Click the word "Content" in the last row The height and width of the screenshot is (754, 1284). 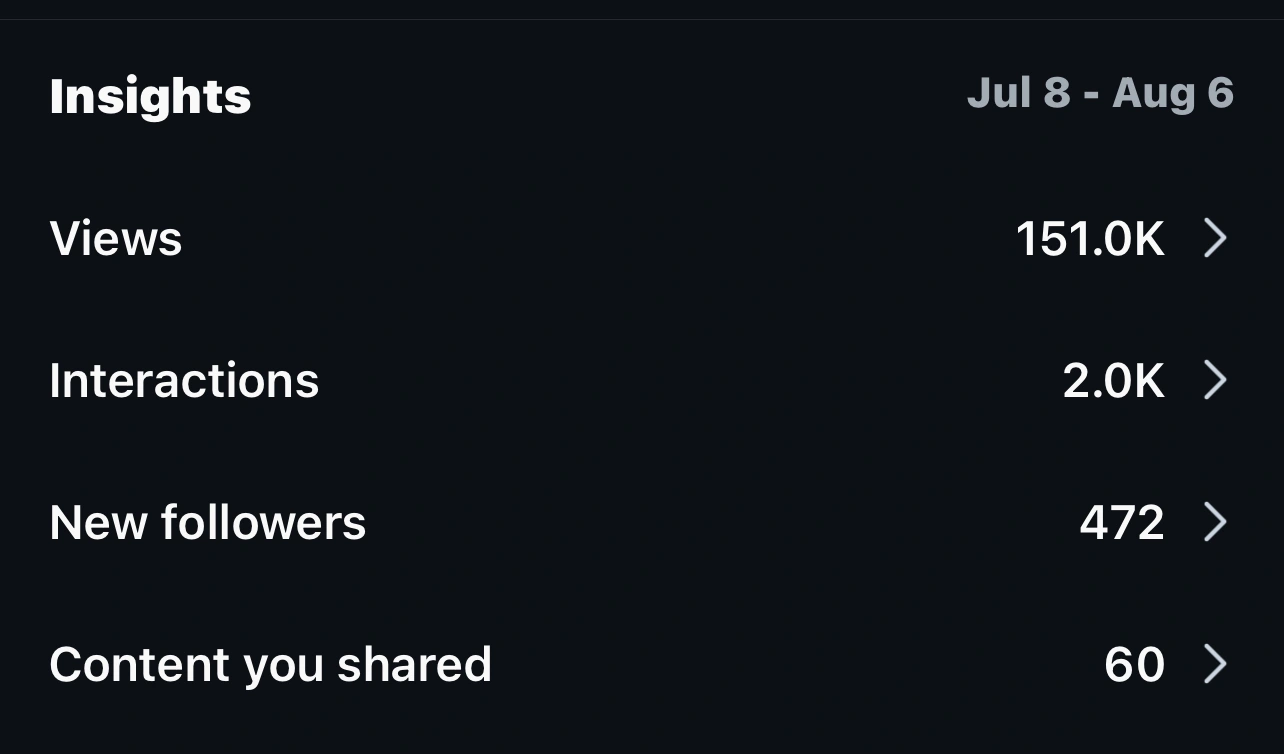pyautogui.click(x=140, y=665)
